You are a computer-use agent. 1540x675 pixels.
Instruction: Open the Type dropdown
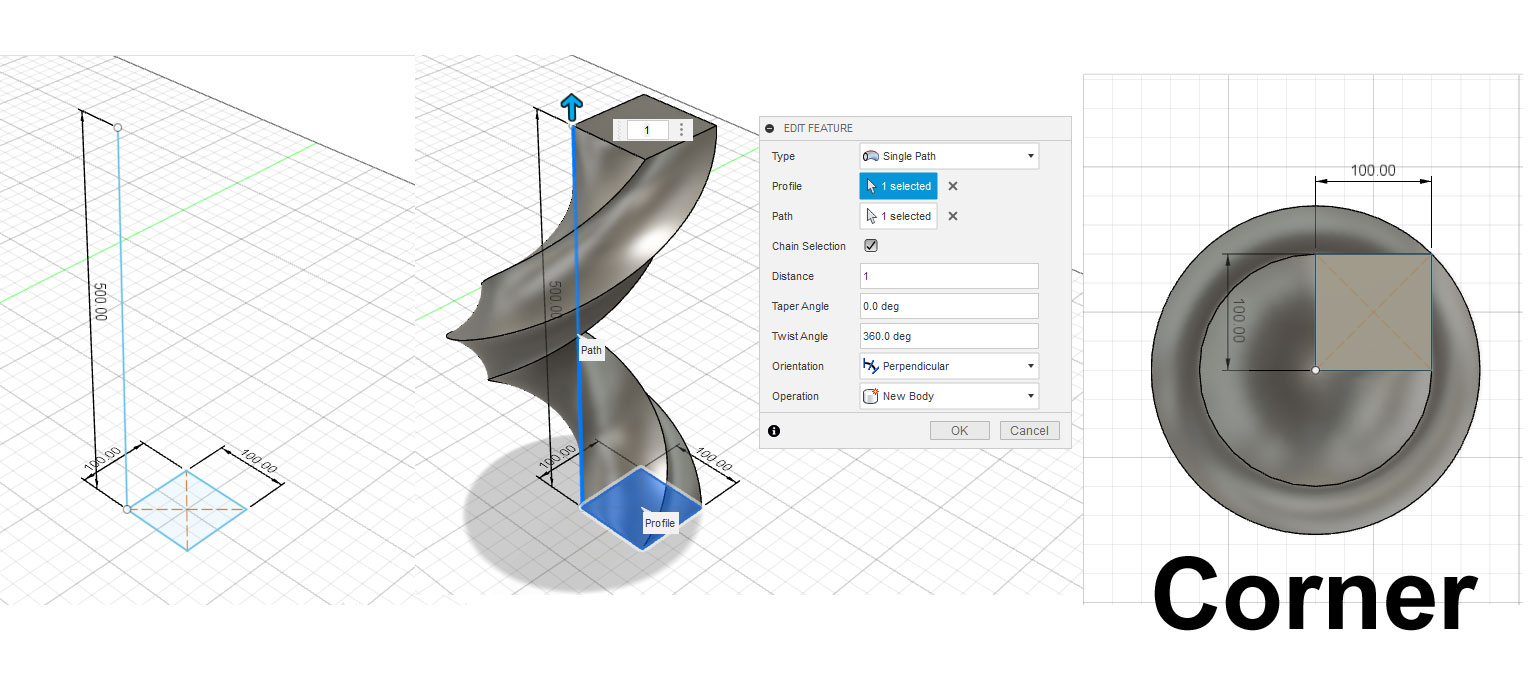[1031, 156]
